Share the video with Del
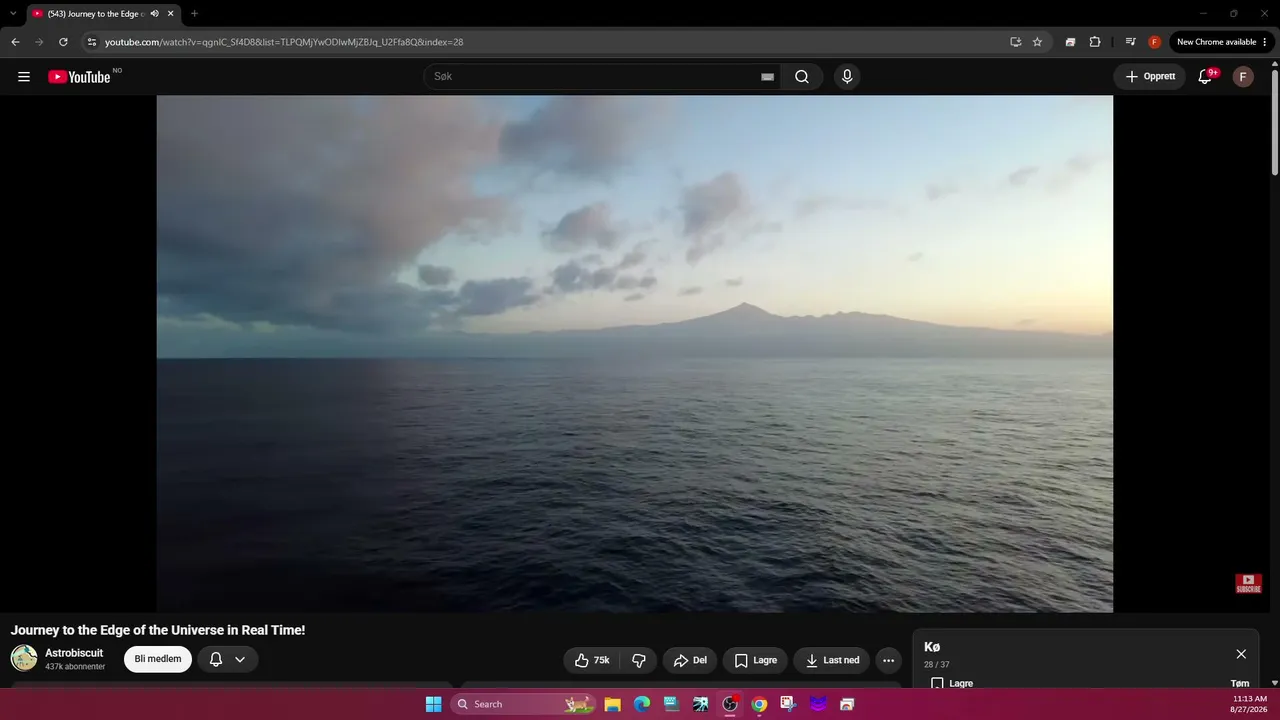Viewport: 1280px width, 720px height. point(690,660)
